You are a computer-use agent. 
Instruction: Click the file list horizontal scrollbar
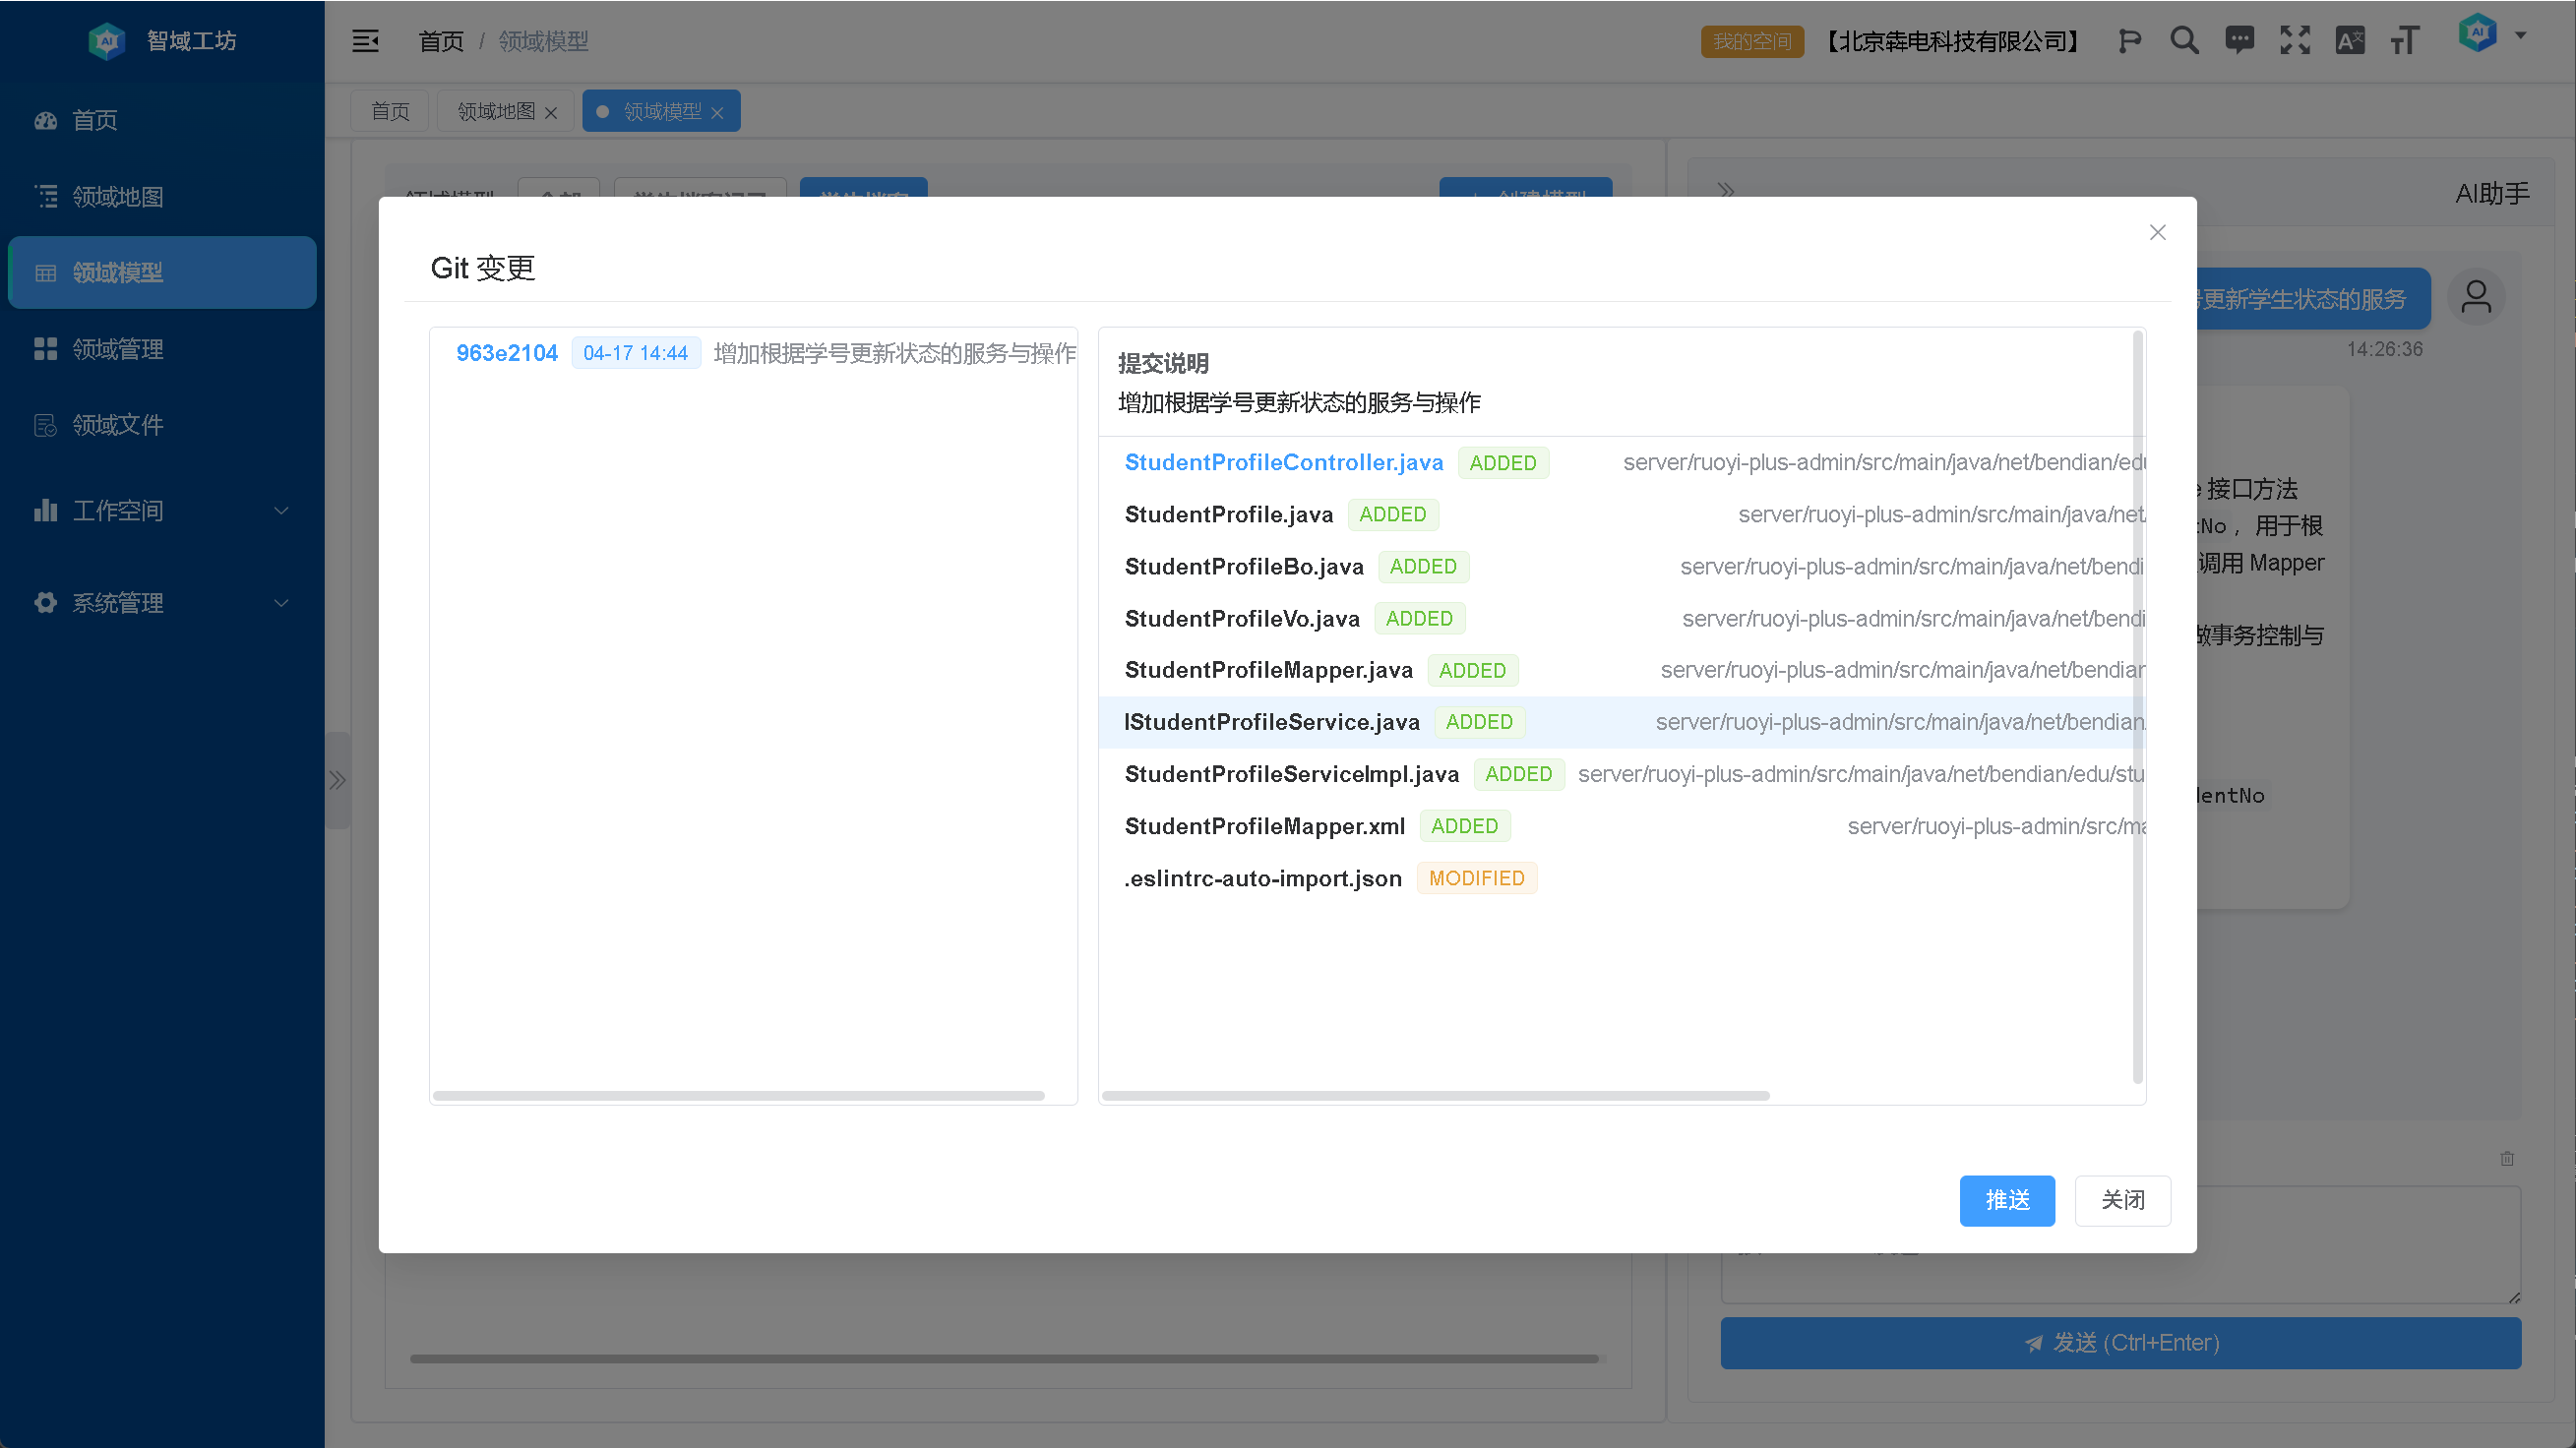[x=1435, y=1096]
